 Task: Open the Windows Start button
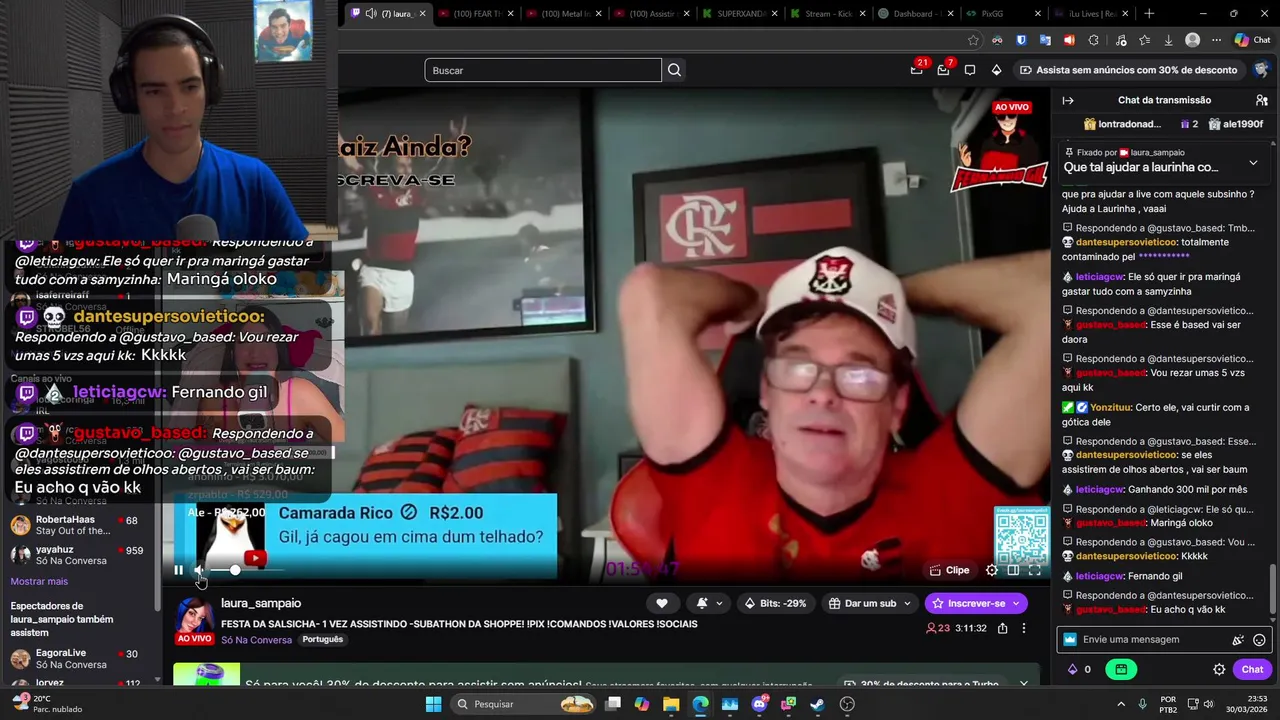click(x=433, y=704)
